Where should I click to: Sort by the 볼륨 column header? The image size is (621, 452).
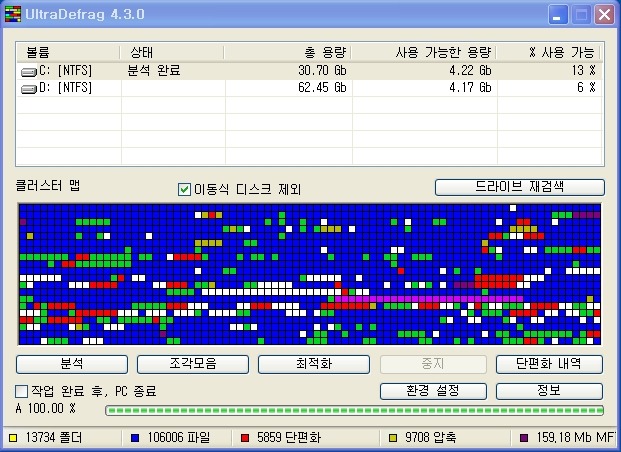click(68, 52)
